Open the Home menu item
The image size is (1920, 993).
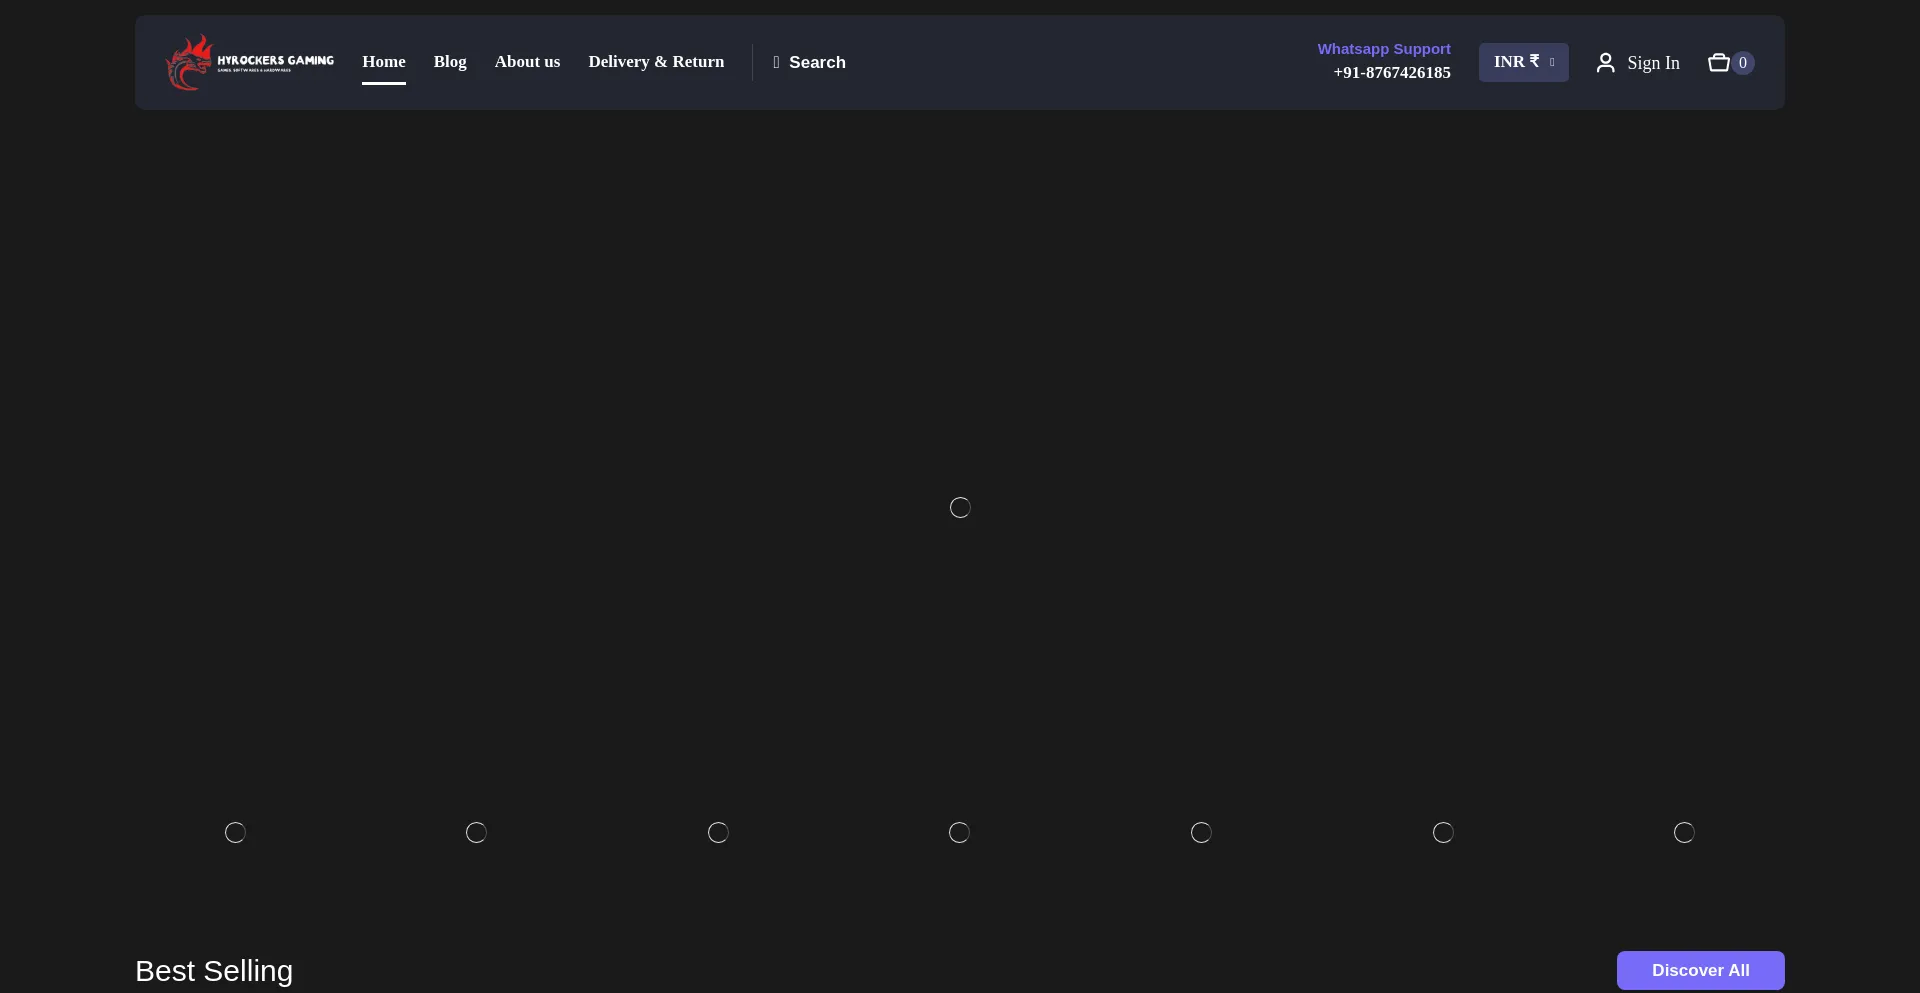coord(384,62)
